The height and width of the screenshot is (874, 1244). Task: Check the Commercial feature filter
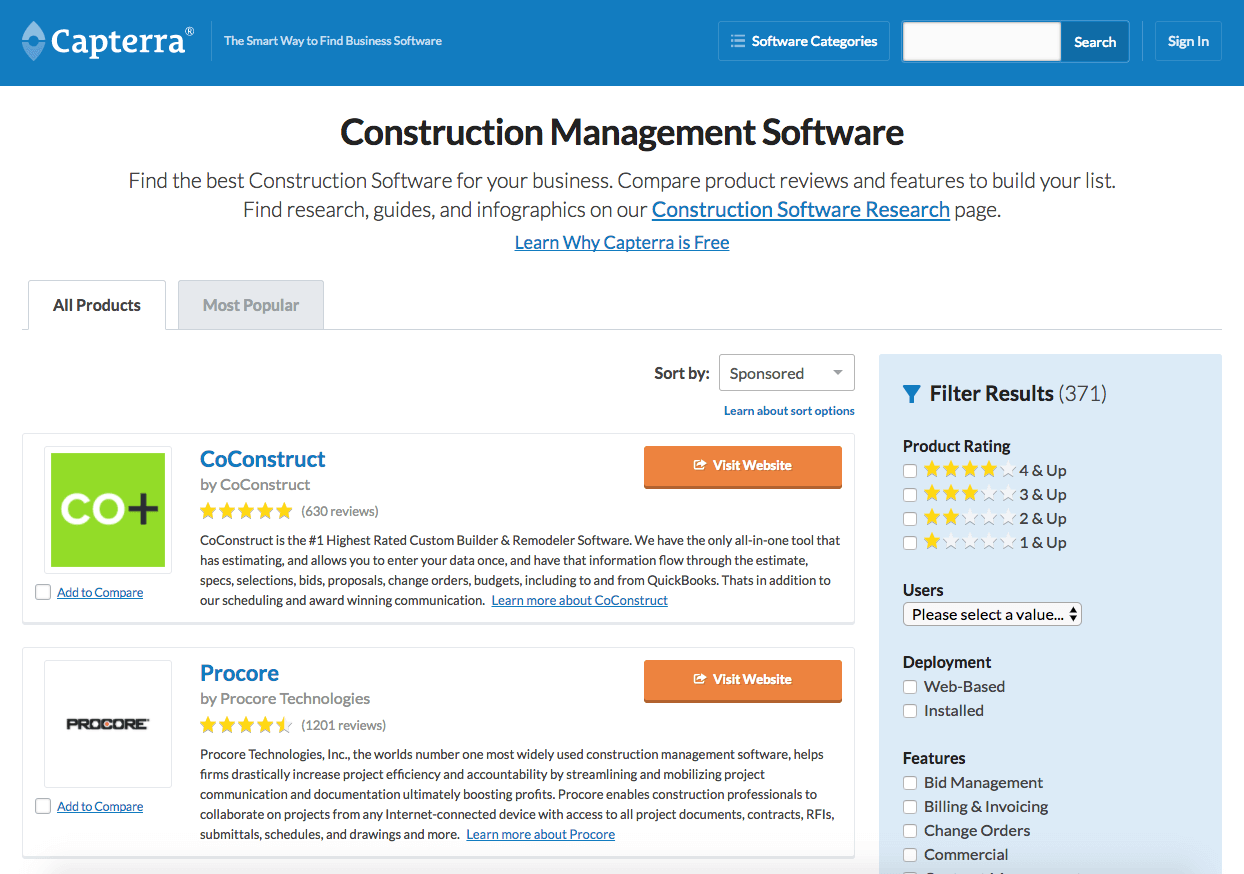(910, 854)
